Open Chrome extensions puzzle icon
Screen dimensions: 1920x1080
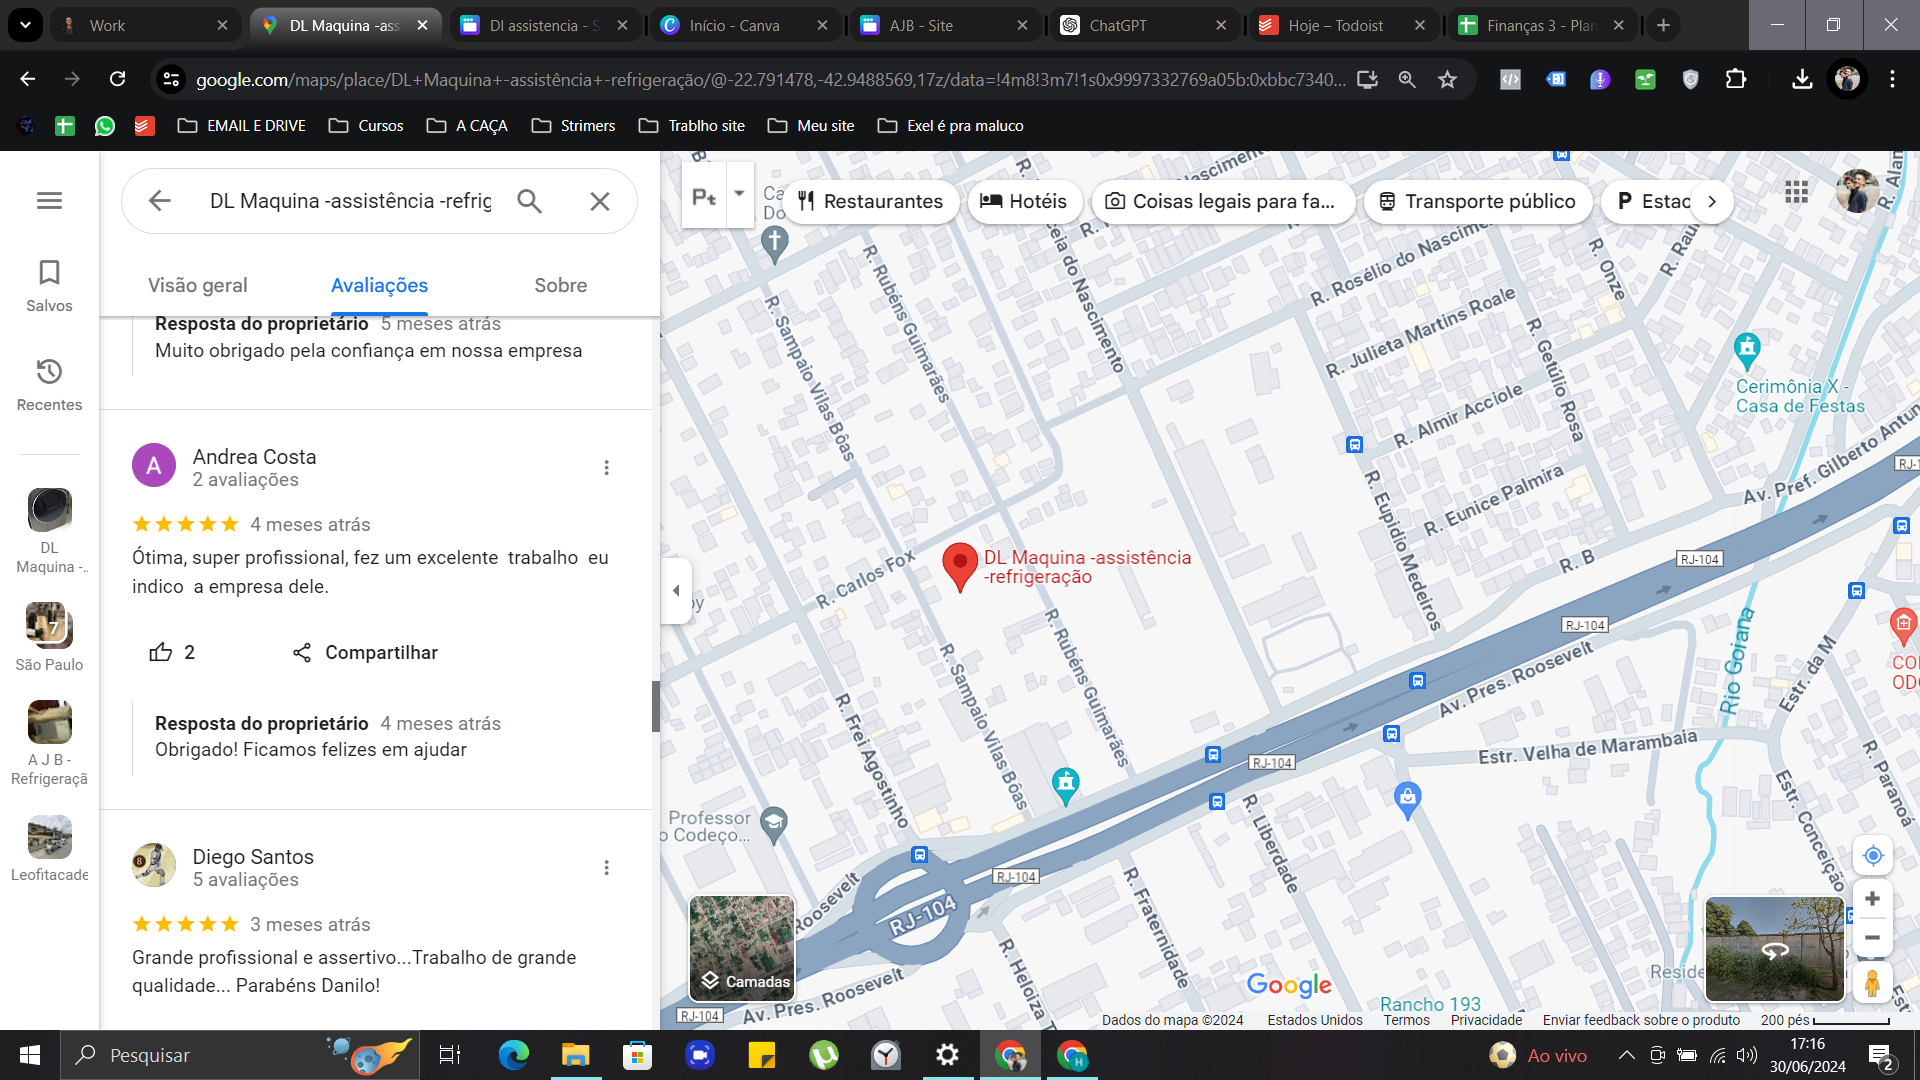[1736, 79]
